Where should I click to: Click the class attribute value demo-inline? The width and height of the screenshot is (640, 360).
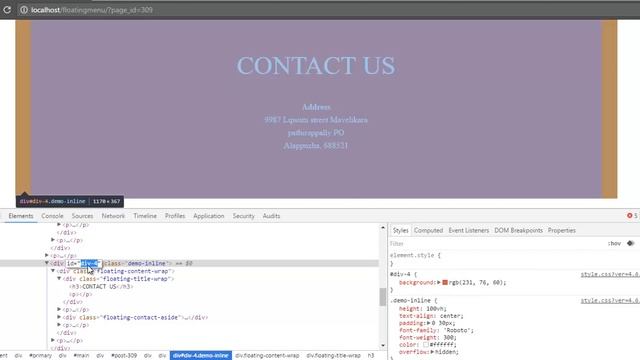point(147,263)
